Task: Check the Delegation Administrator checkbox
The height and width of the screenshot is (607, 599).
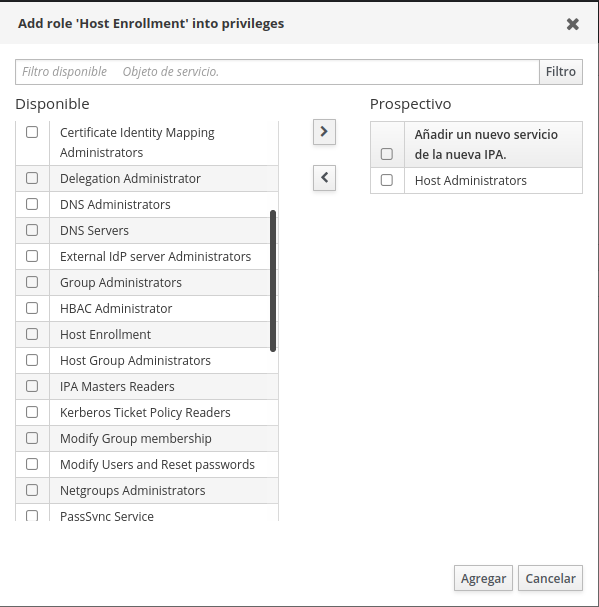Action: click(x=32, y=178)
